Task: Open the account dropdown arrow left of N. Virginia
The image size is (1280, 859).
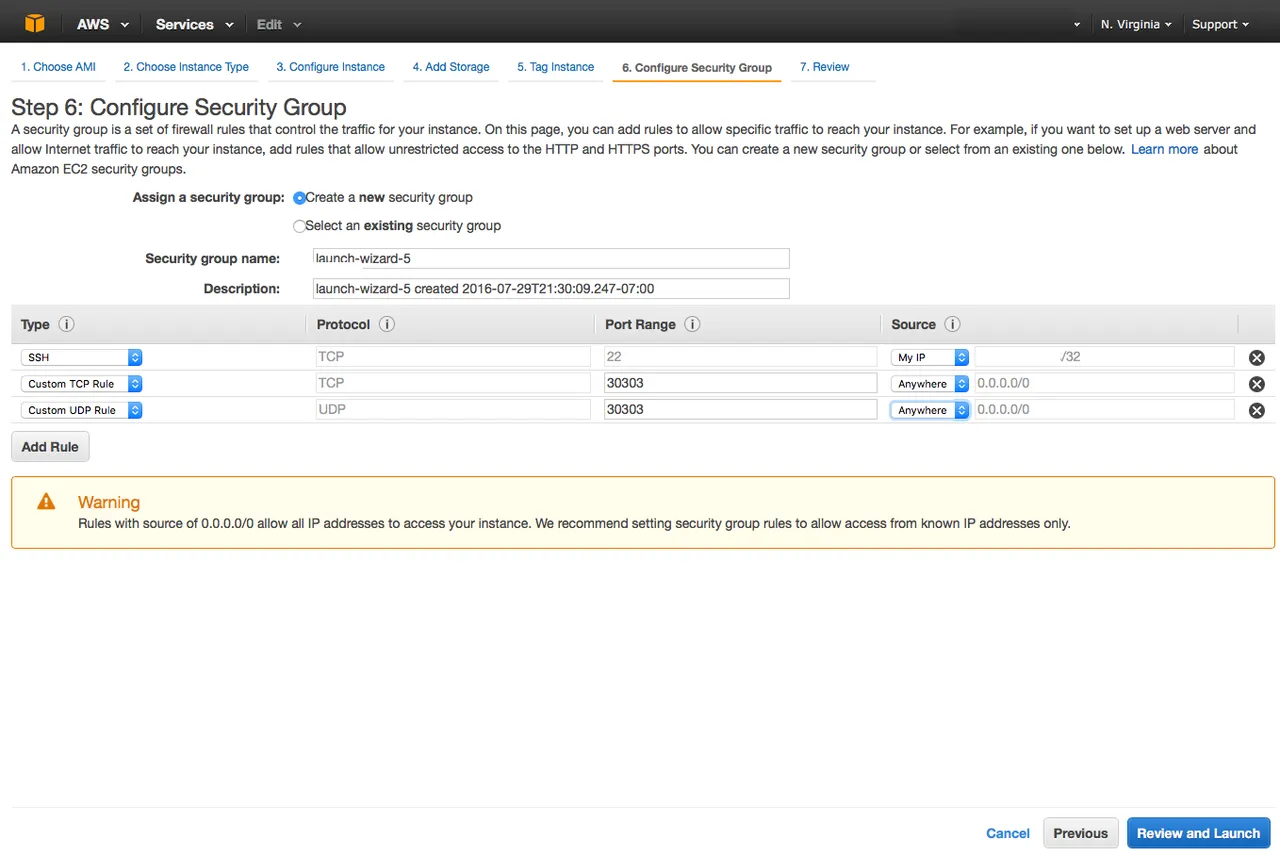Action: [x=1077, y=24]
